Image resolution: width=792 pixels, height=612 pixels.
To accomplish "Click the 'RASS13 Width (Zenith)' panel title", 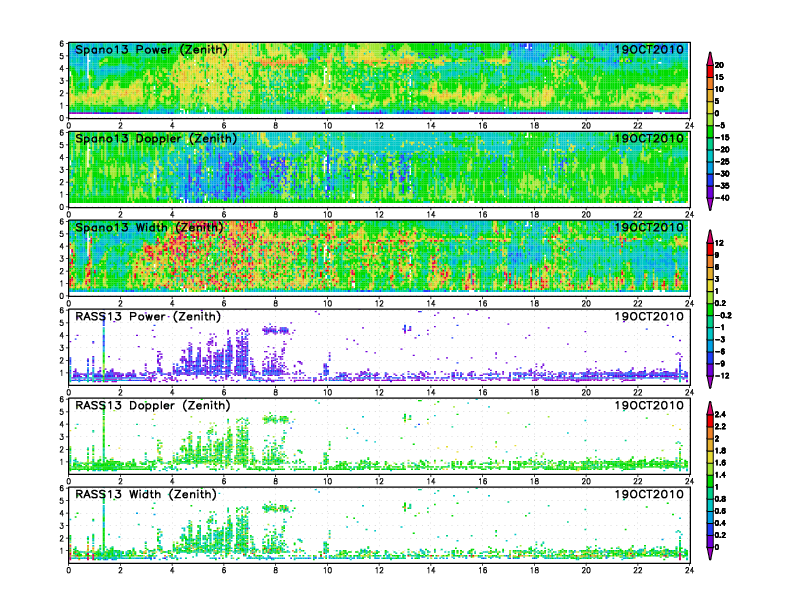I will (146, 494).
